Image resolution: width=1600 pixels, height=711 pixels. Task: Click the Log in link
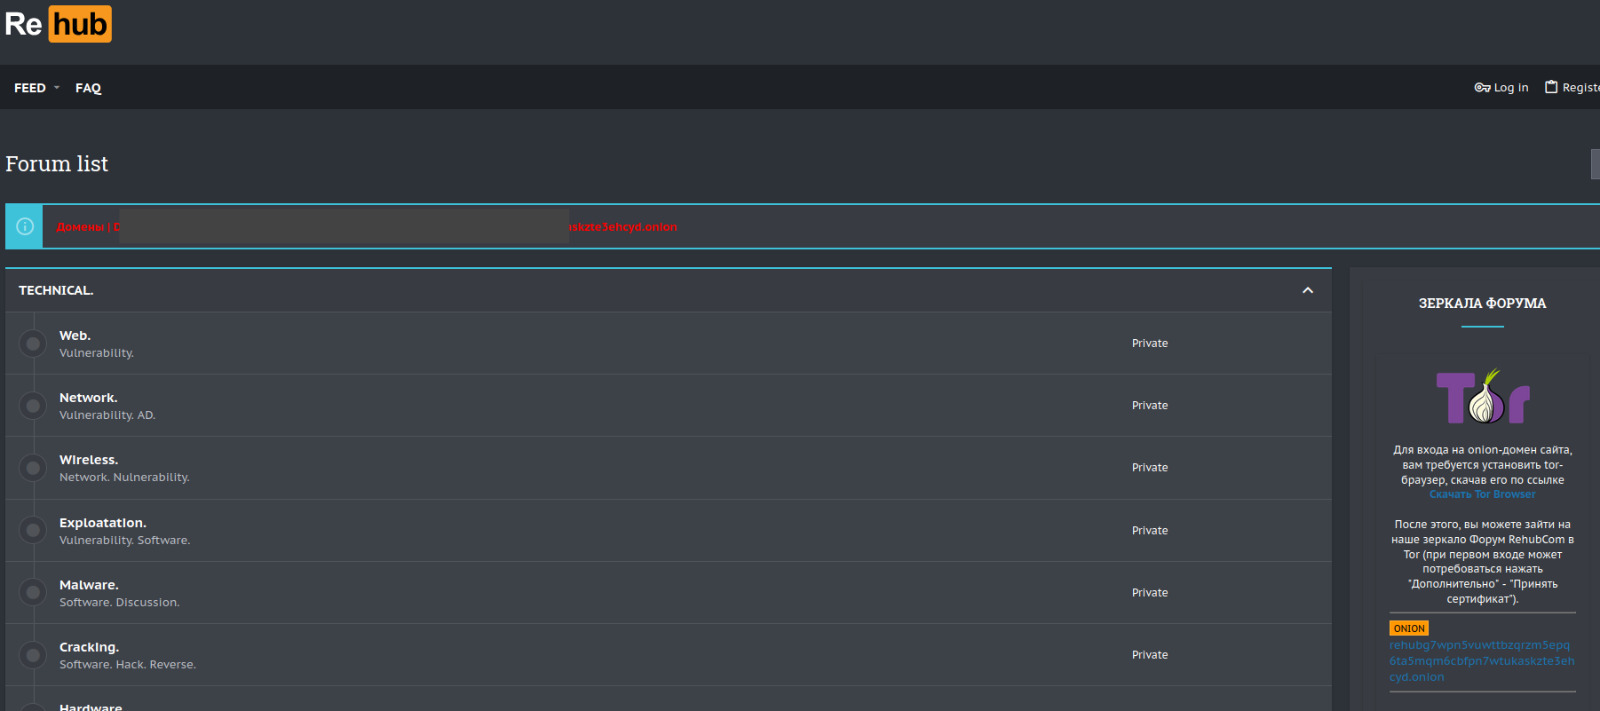point(1502,88)
